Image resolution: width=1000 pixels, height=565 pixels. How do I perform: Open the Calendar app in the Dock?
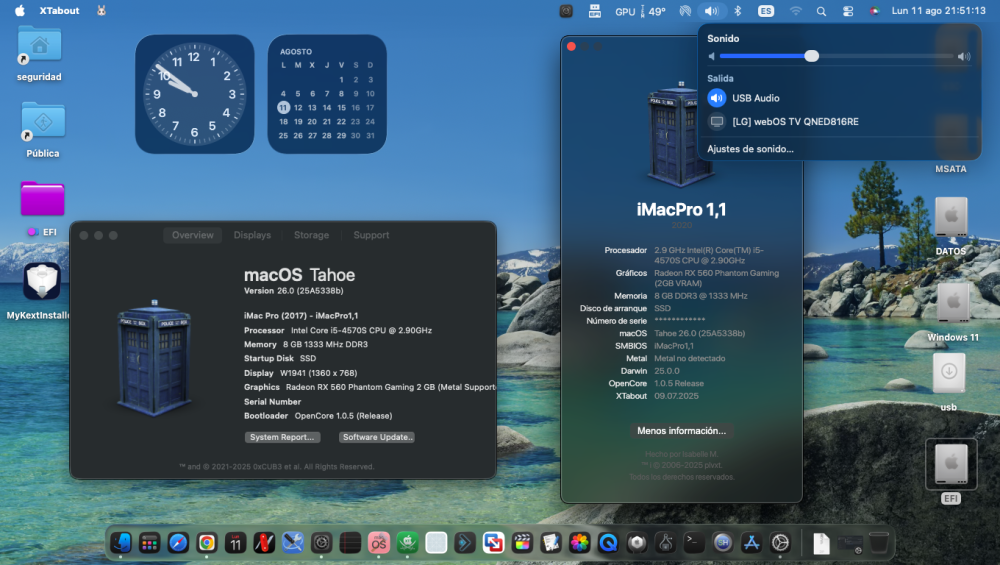pyautogui.click(x=235, y=543)
